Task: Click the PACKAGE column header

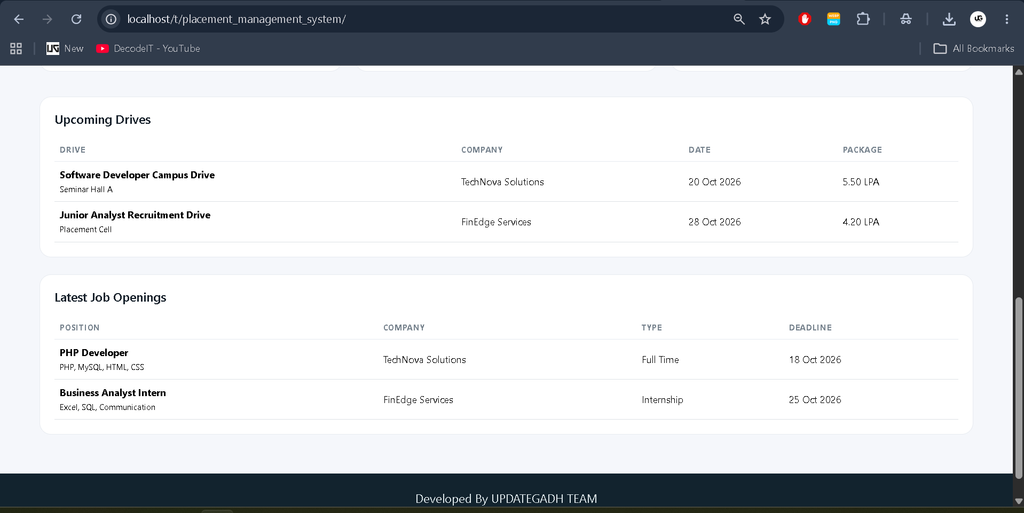Action: (862, 149)
